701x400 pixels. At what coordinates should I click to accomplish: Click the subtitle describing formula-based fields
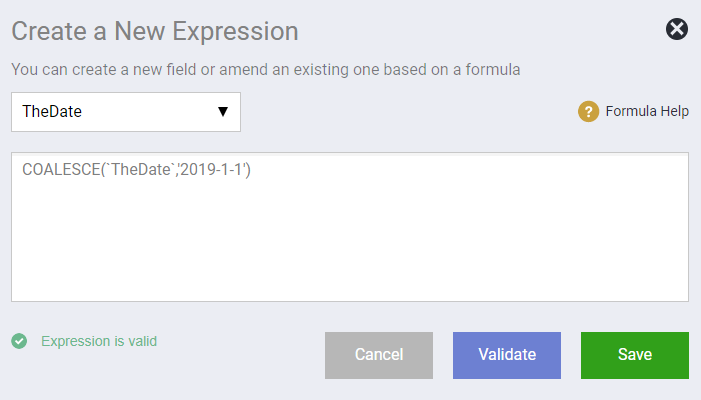point(266,70)
